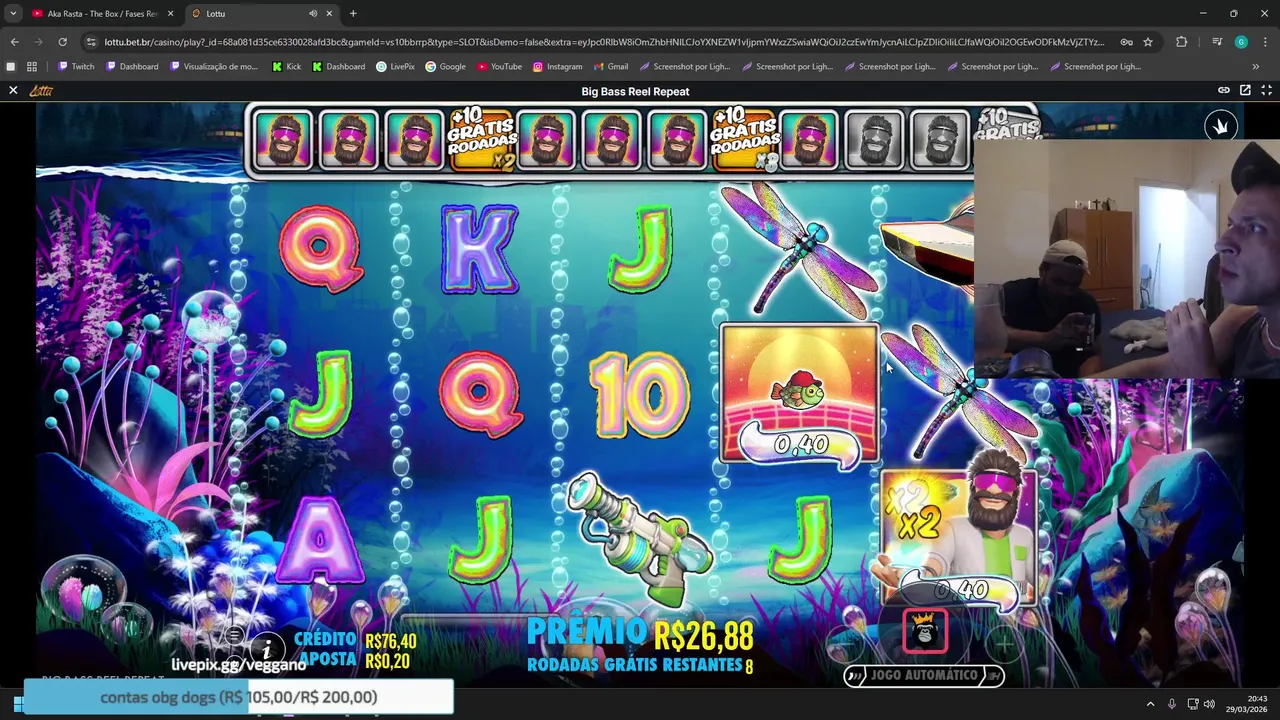This screenshot has height=720, width=1280.
Task: Open the bookmark folder icon at bar start
Action: (x=11, y=66)
